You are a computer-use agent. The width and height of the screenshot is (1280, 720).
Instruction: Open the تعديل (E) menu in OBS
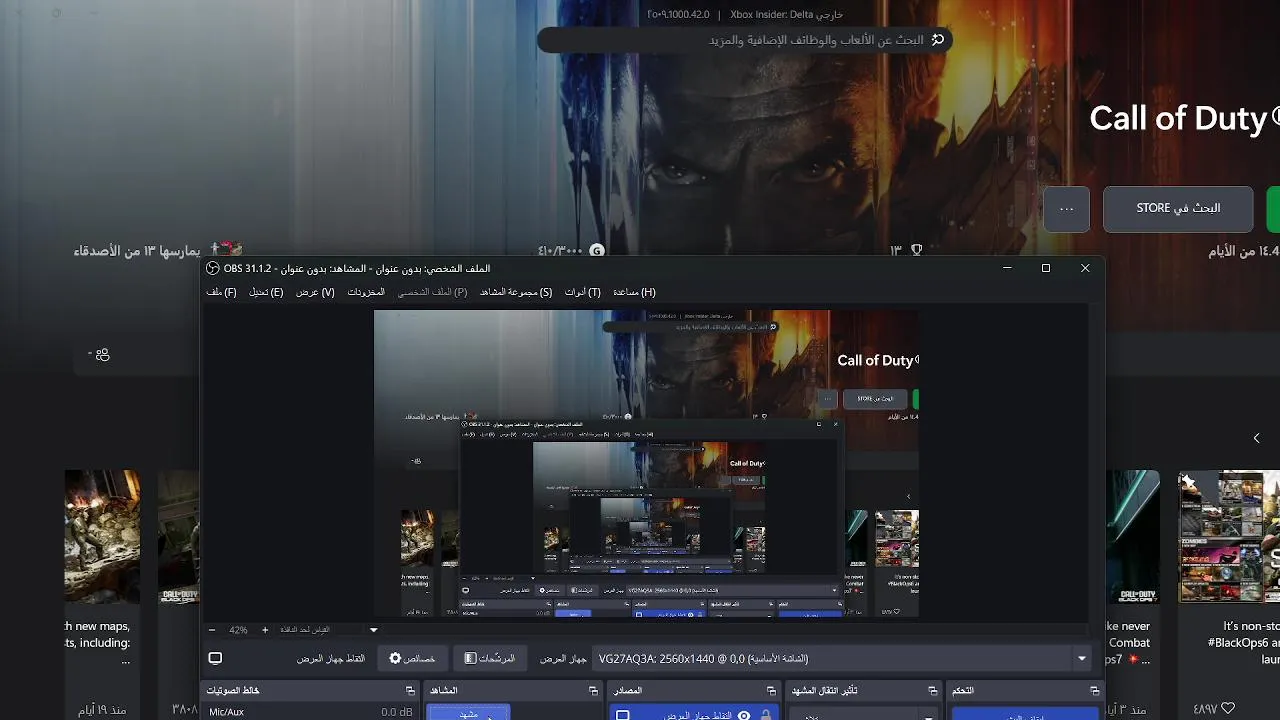266,292
